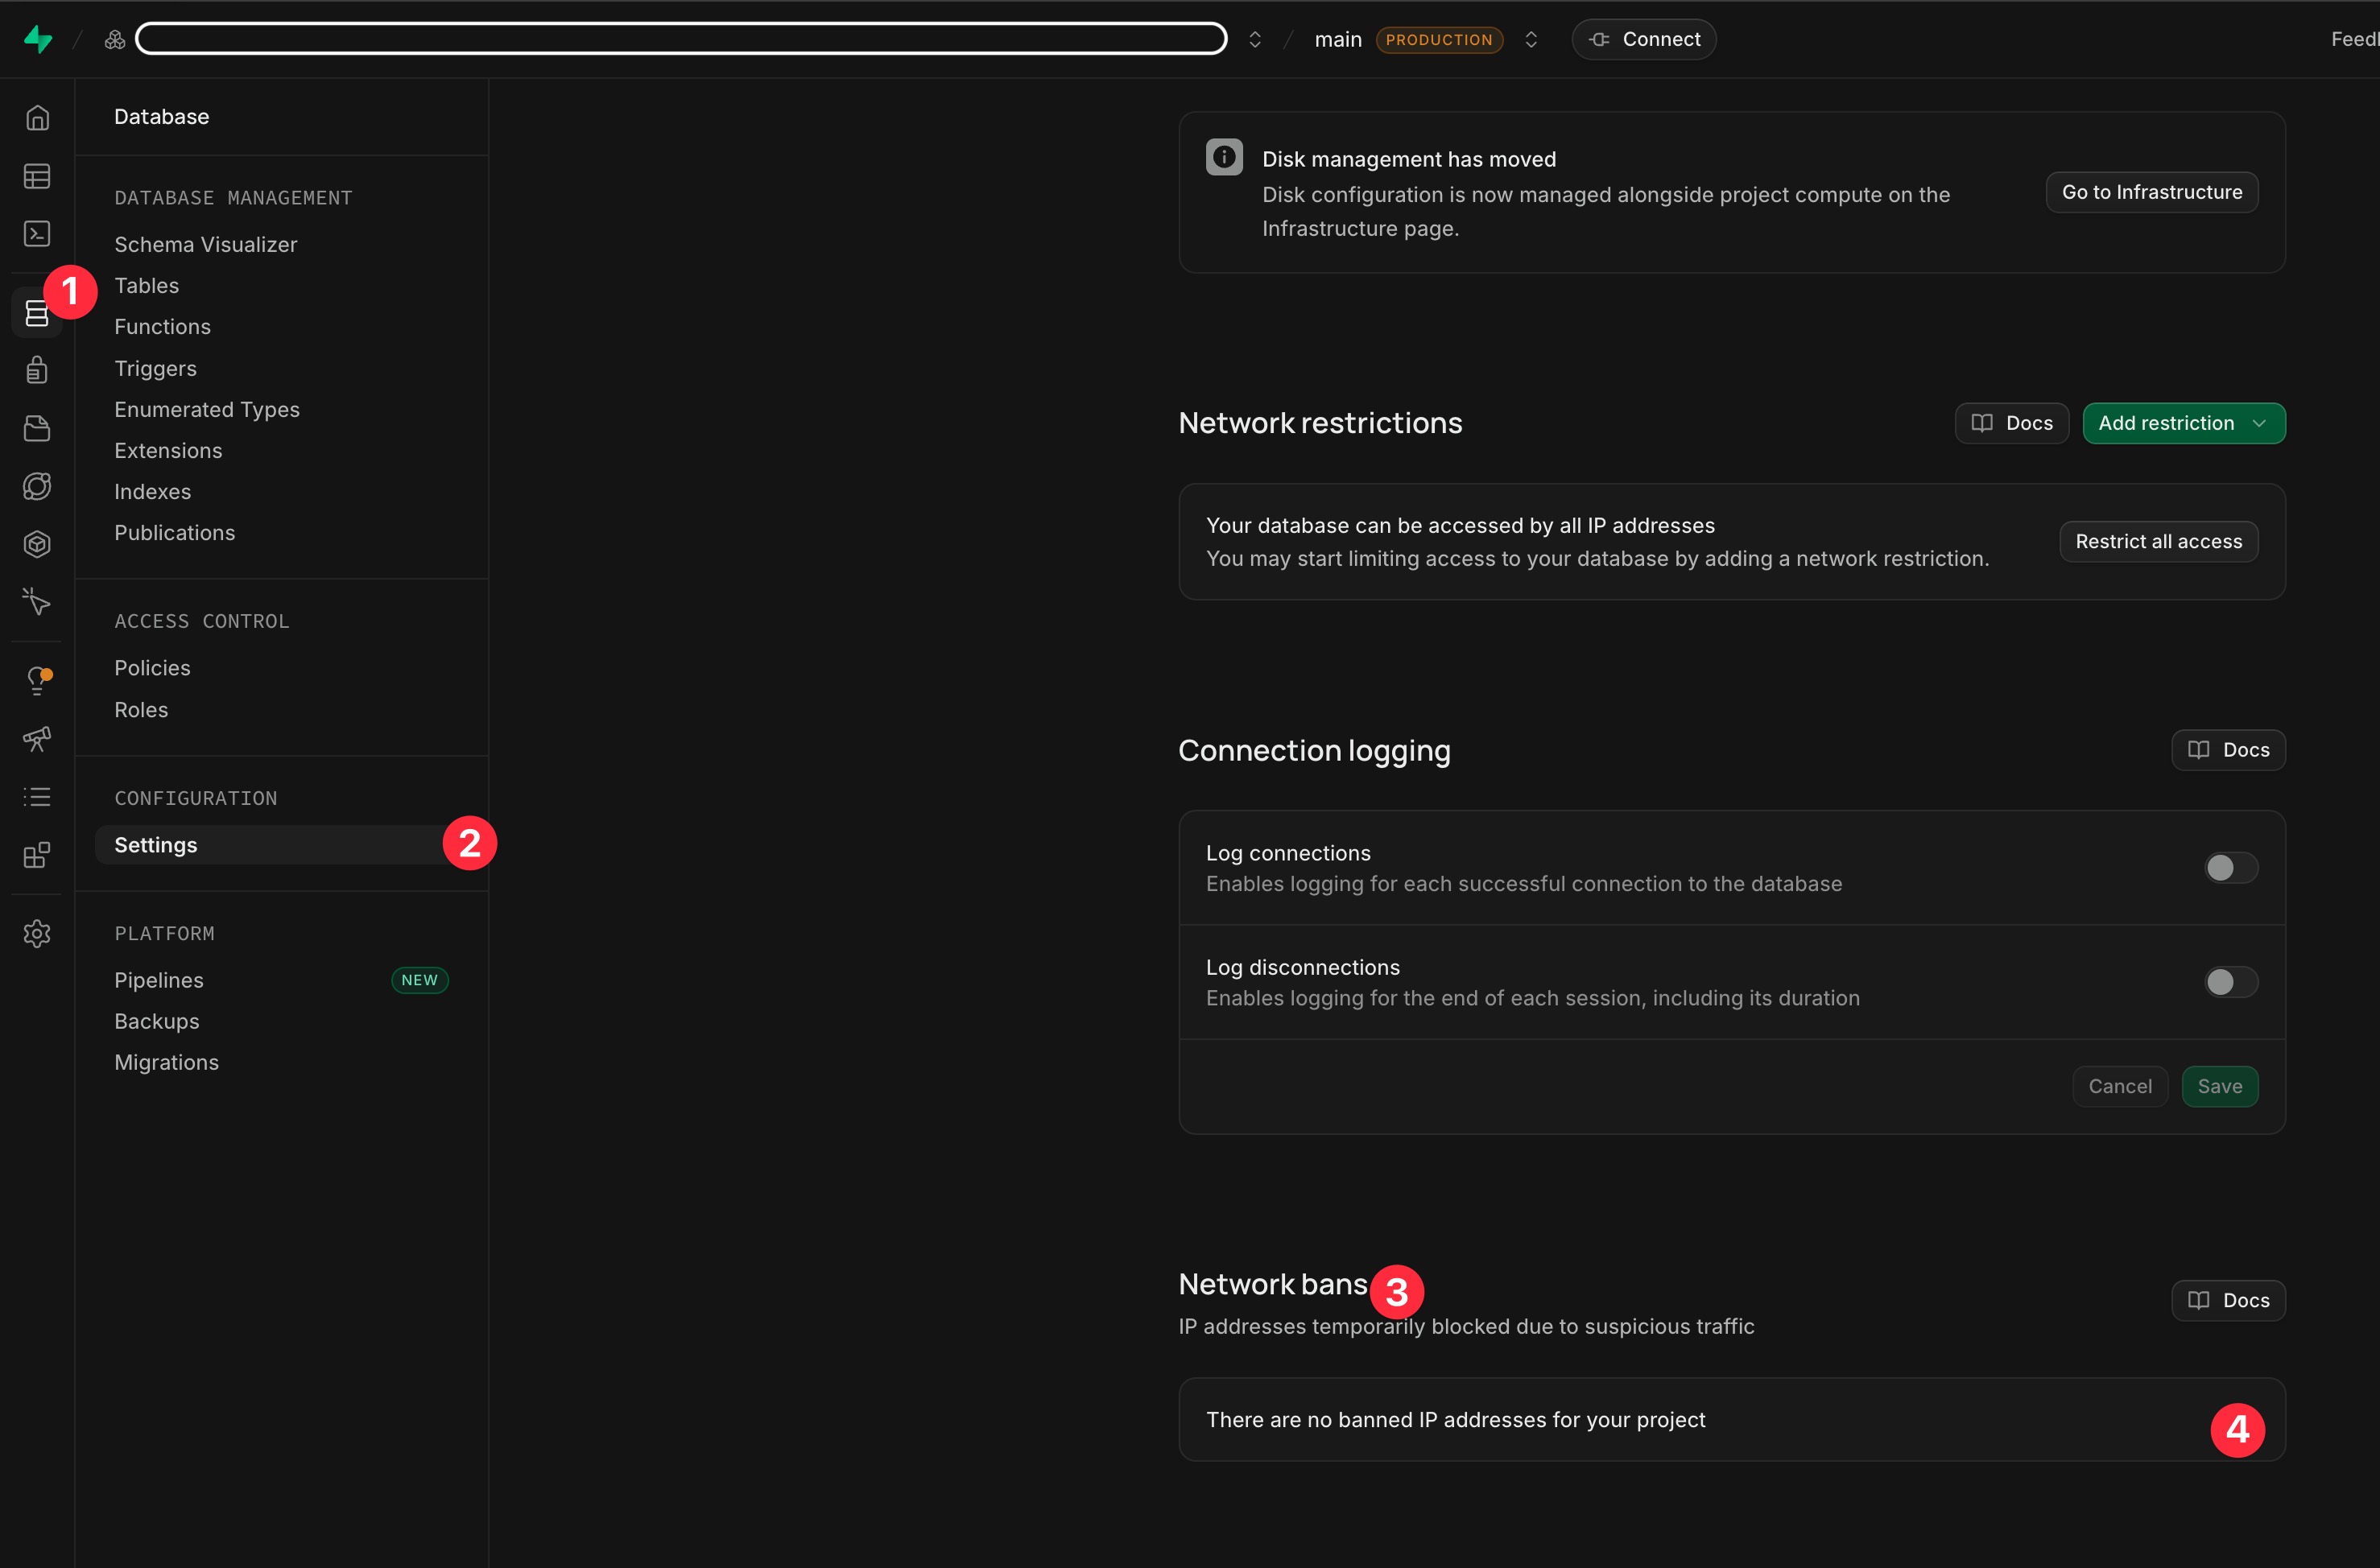Image resolution: width=2380 pixels, height=1568 pixels.
Task: Open the branch switcher next to main
Action: (1531, 39)
